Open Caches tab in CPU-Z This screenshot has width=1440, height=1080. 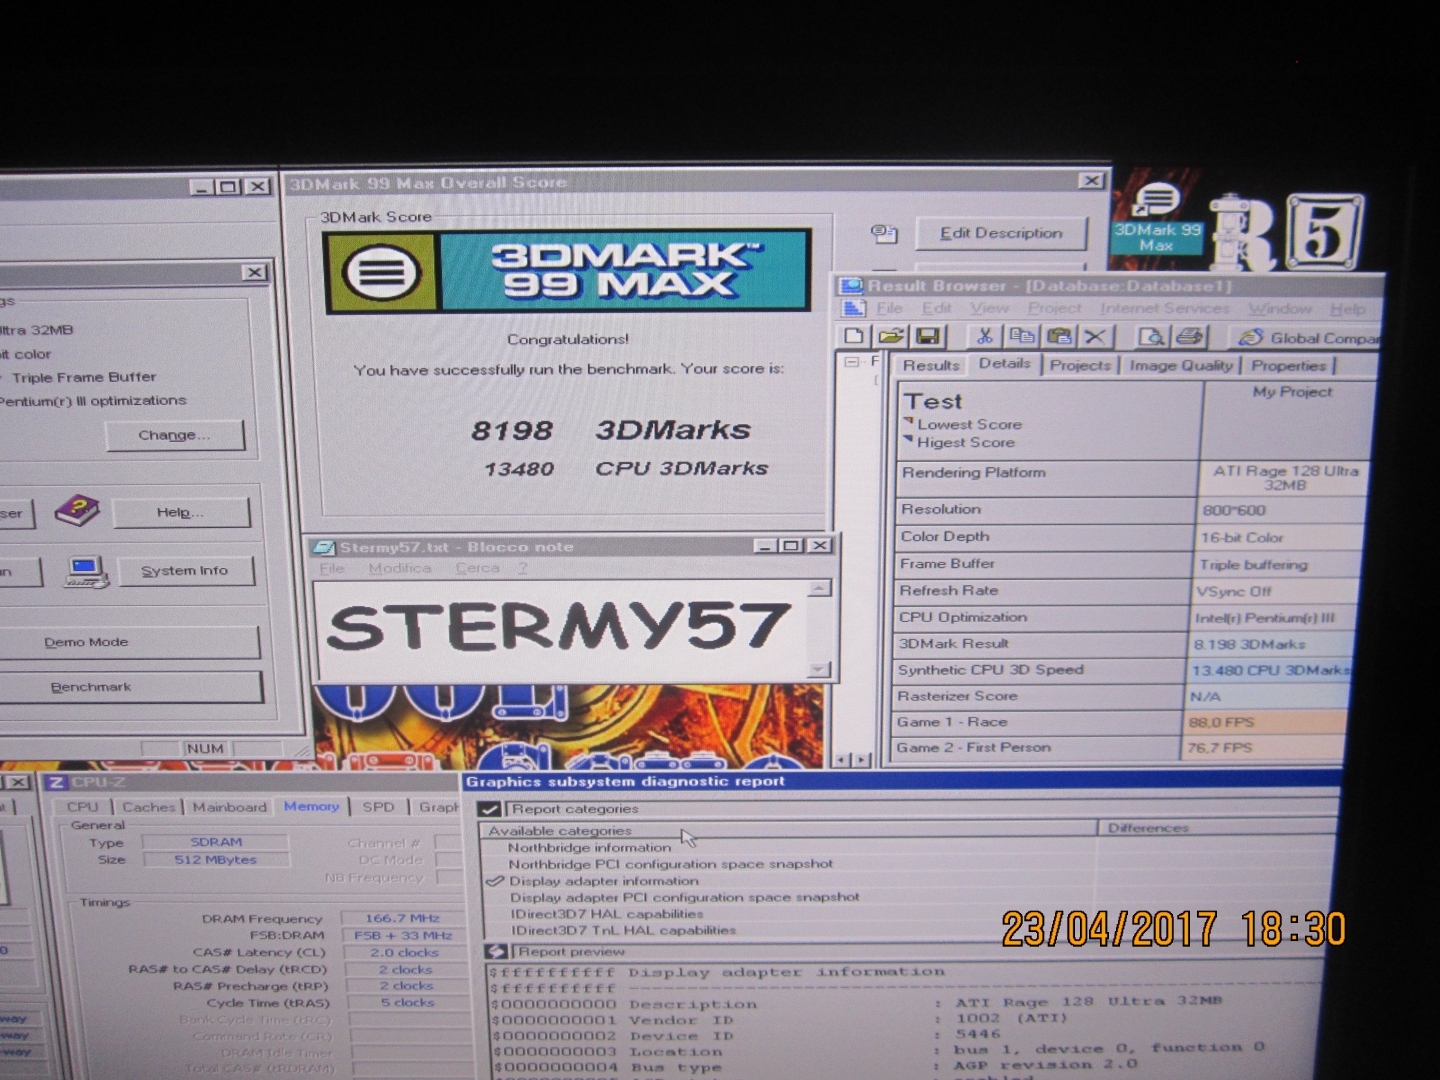point(148,807)
